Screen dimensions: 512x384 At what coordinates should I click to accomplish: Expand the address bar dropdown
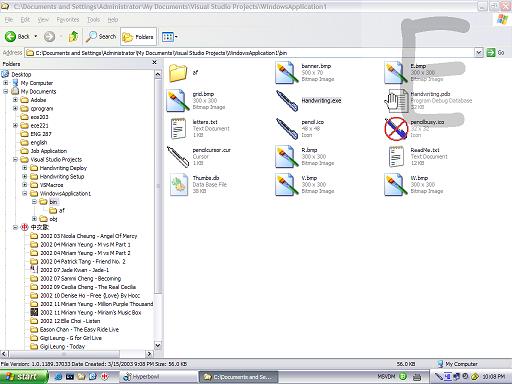[478, 53]
